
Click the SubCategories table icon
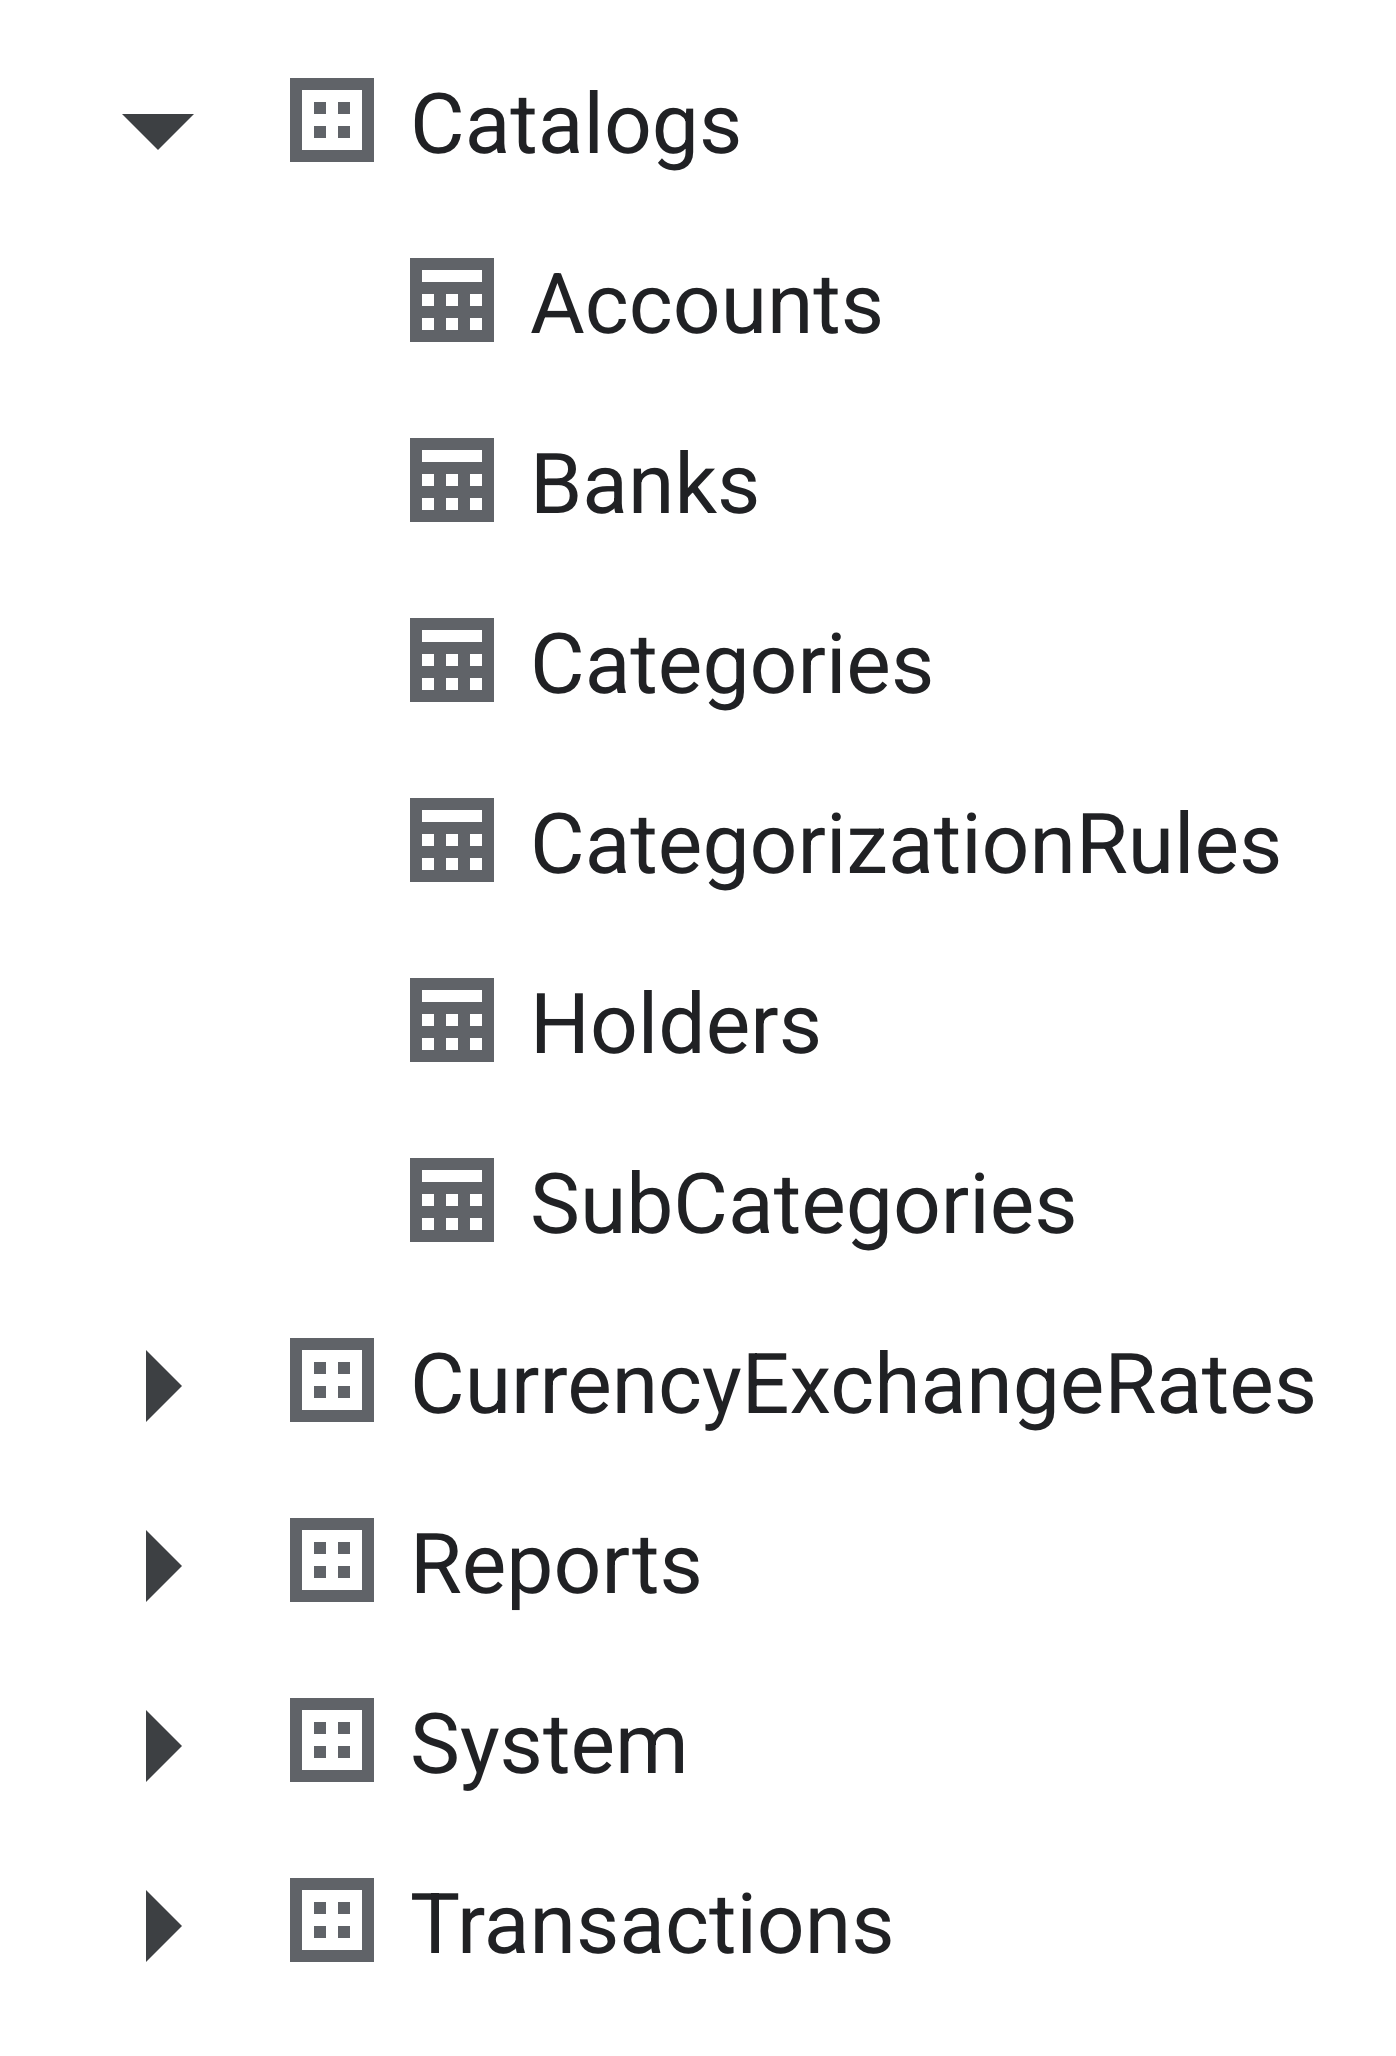[x=452, y=1200]
